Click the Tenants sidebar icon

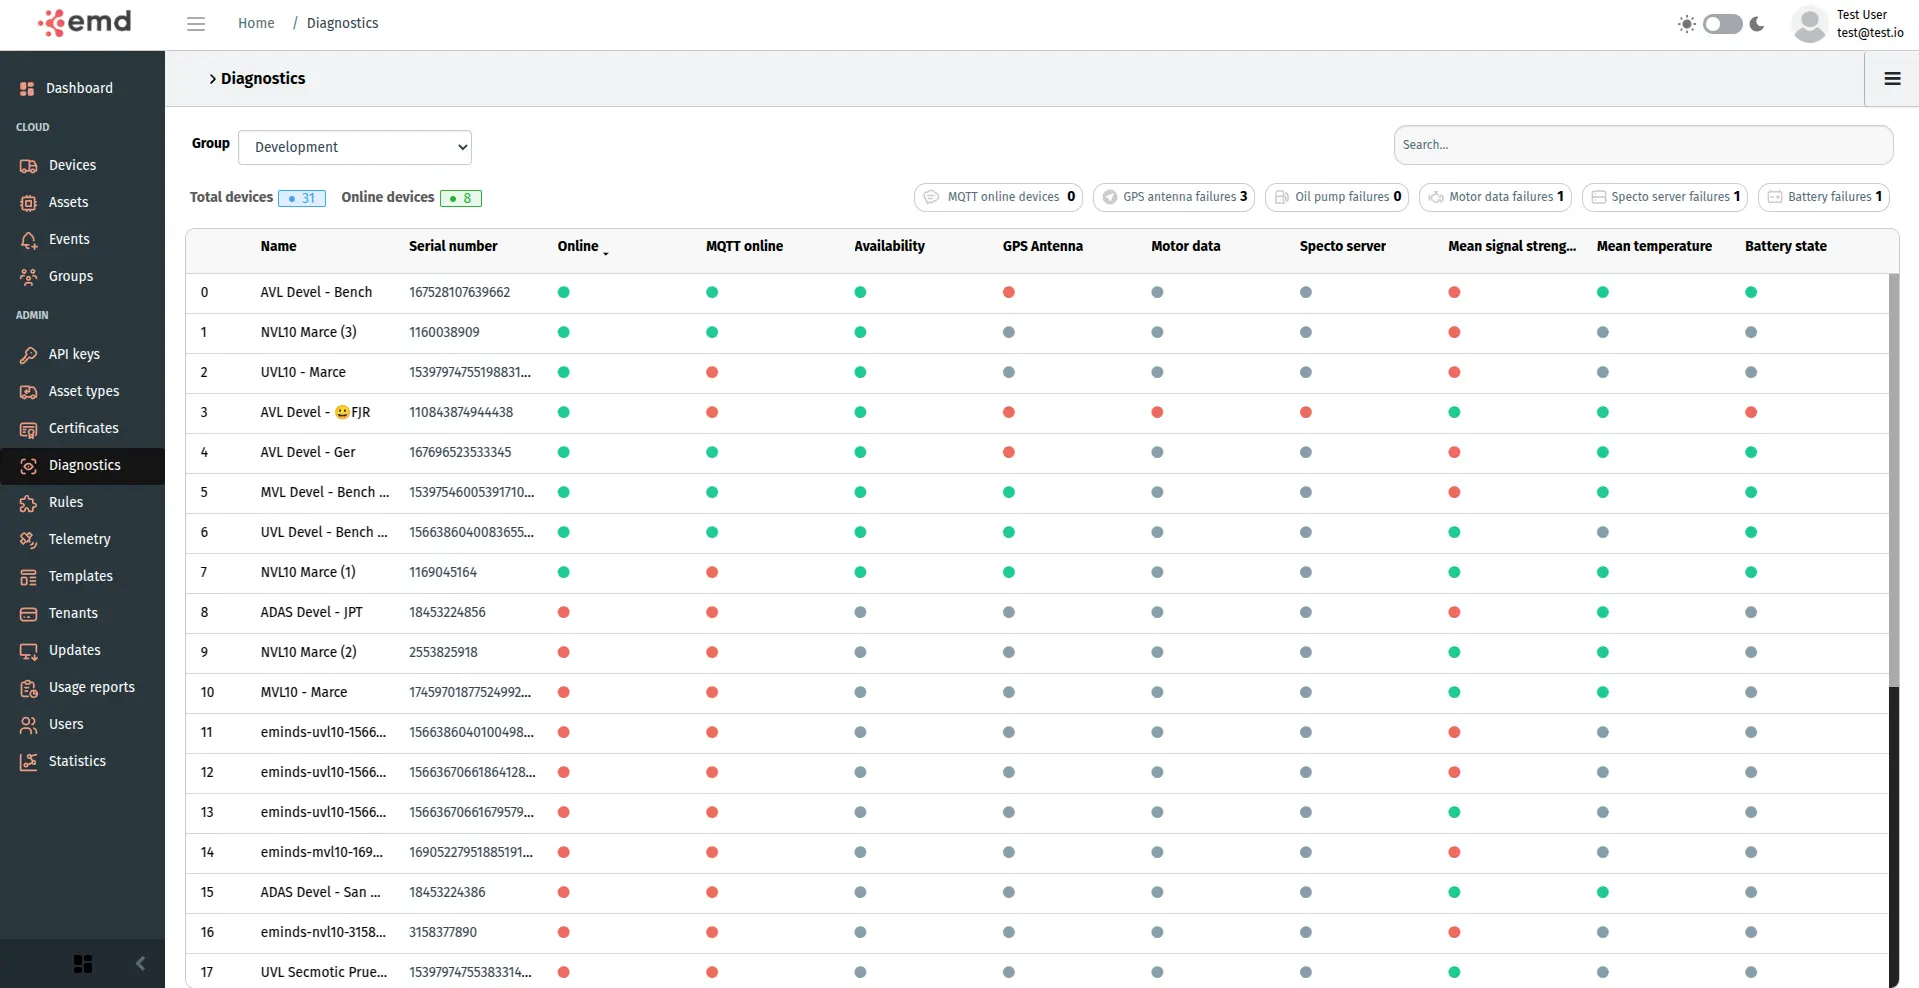[x=28, y=614]
